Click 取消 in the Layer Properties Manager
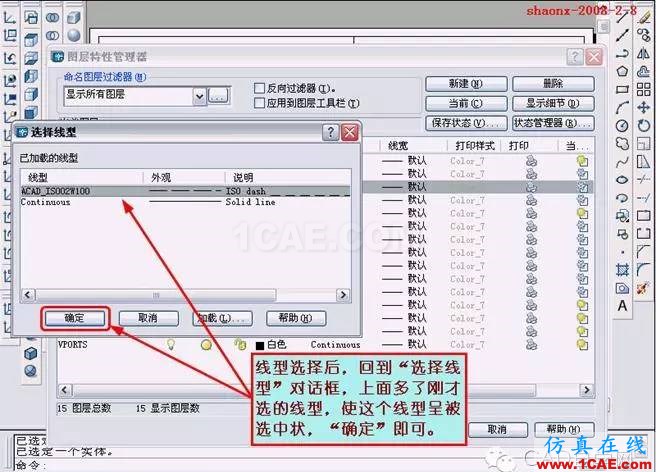 coord(497,429)
